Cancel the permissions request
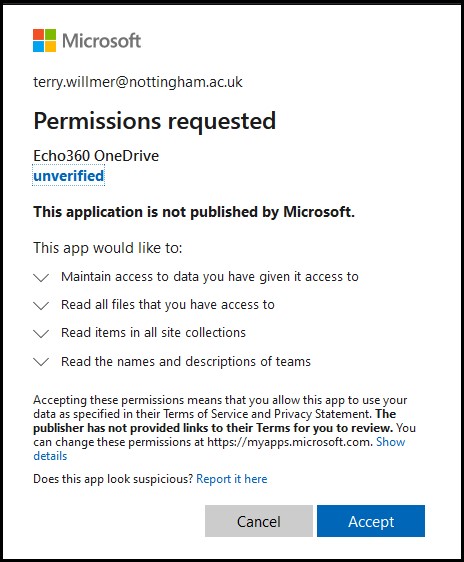Viewport: 464px width, 562px height. pyautogui.click(x=259, y=521)
